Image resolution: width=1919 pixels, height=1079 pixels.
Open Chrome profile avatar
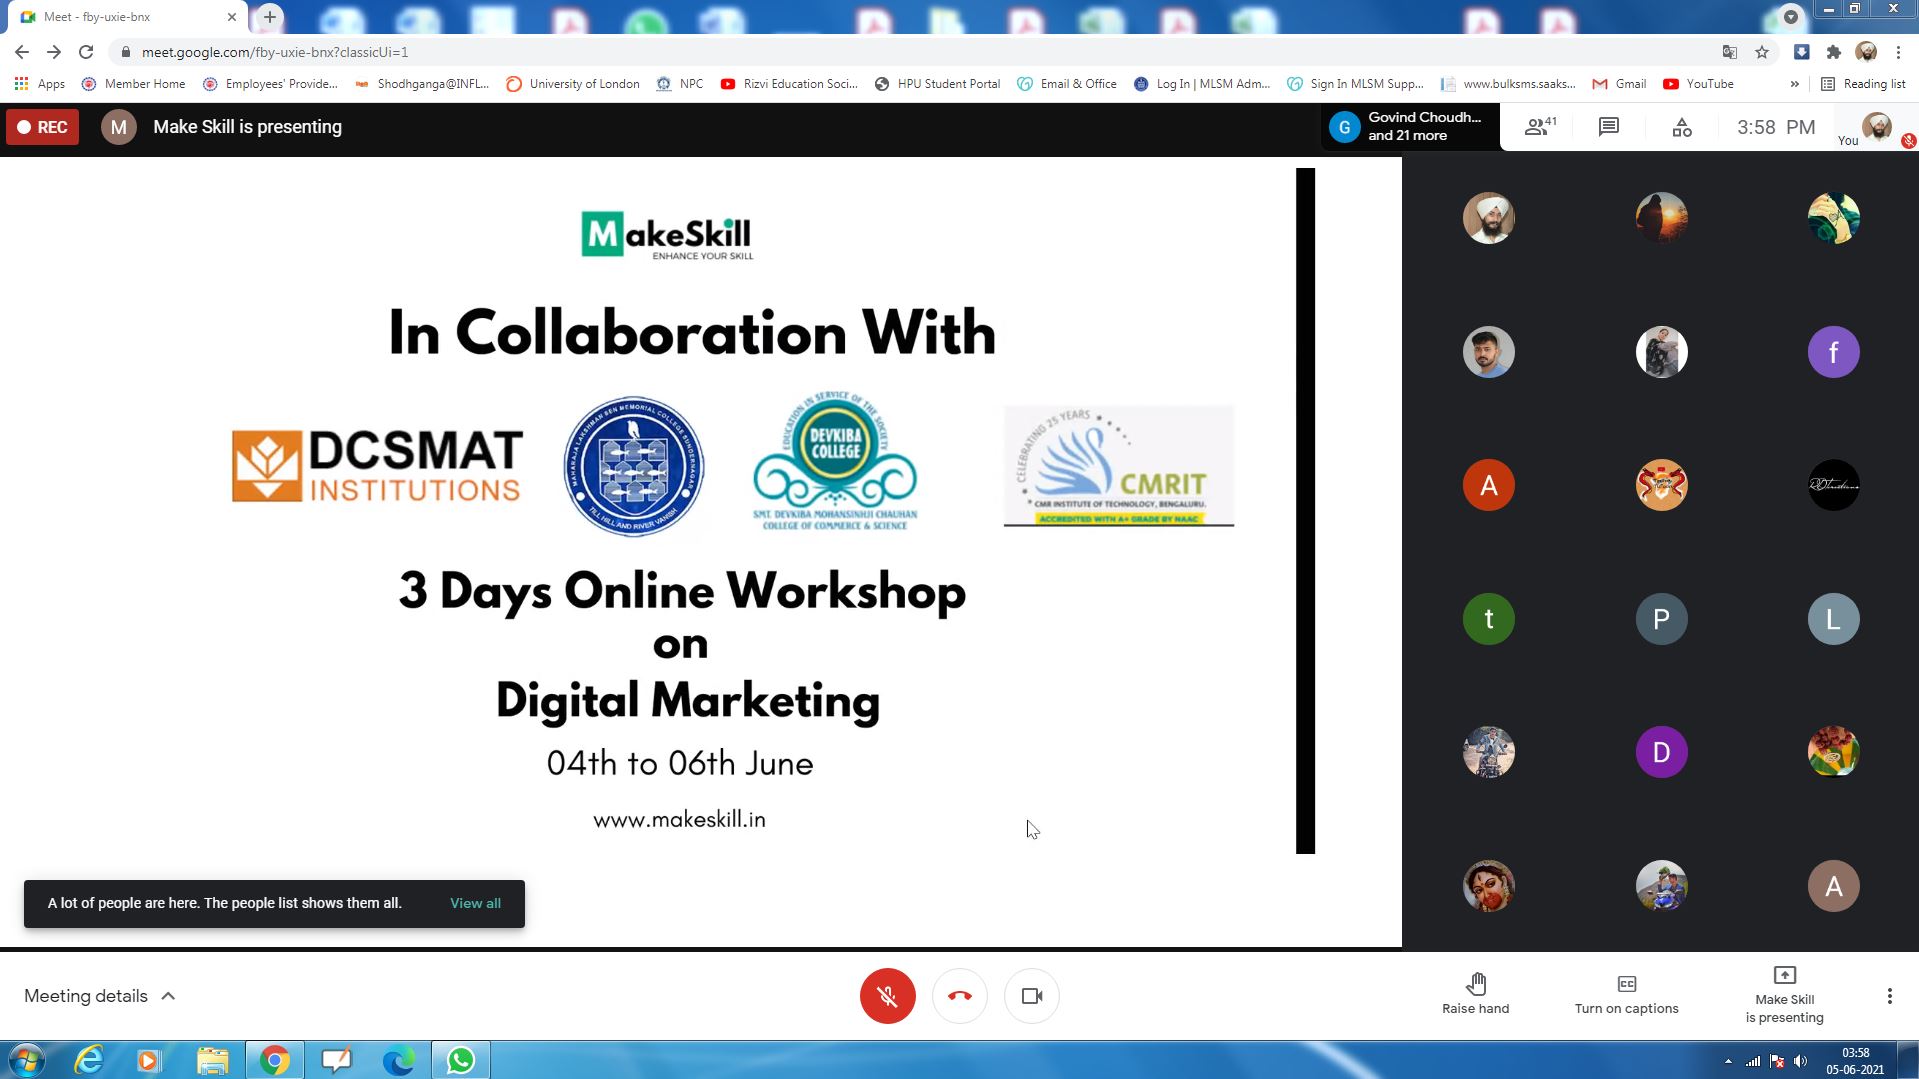coord(1866,52)
